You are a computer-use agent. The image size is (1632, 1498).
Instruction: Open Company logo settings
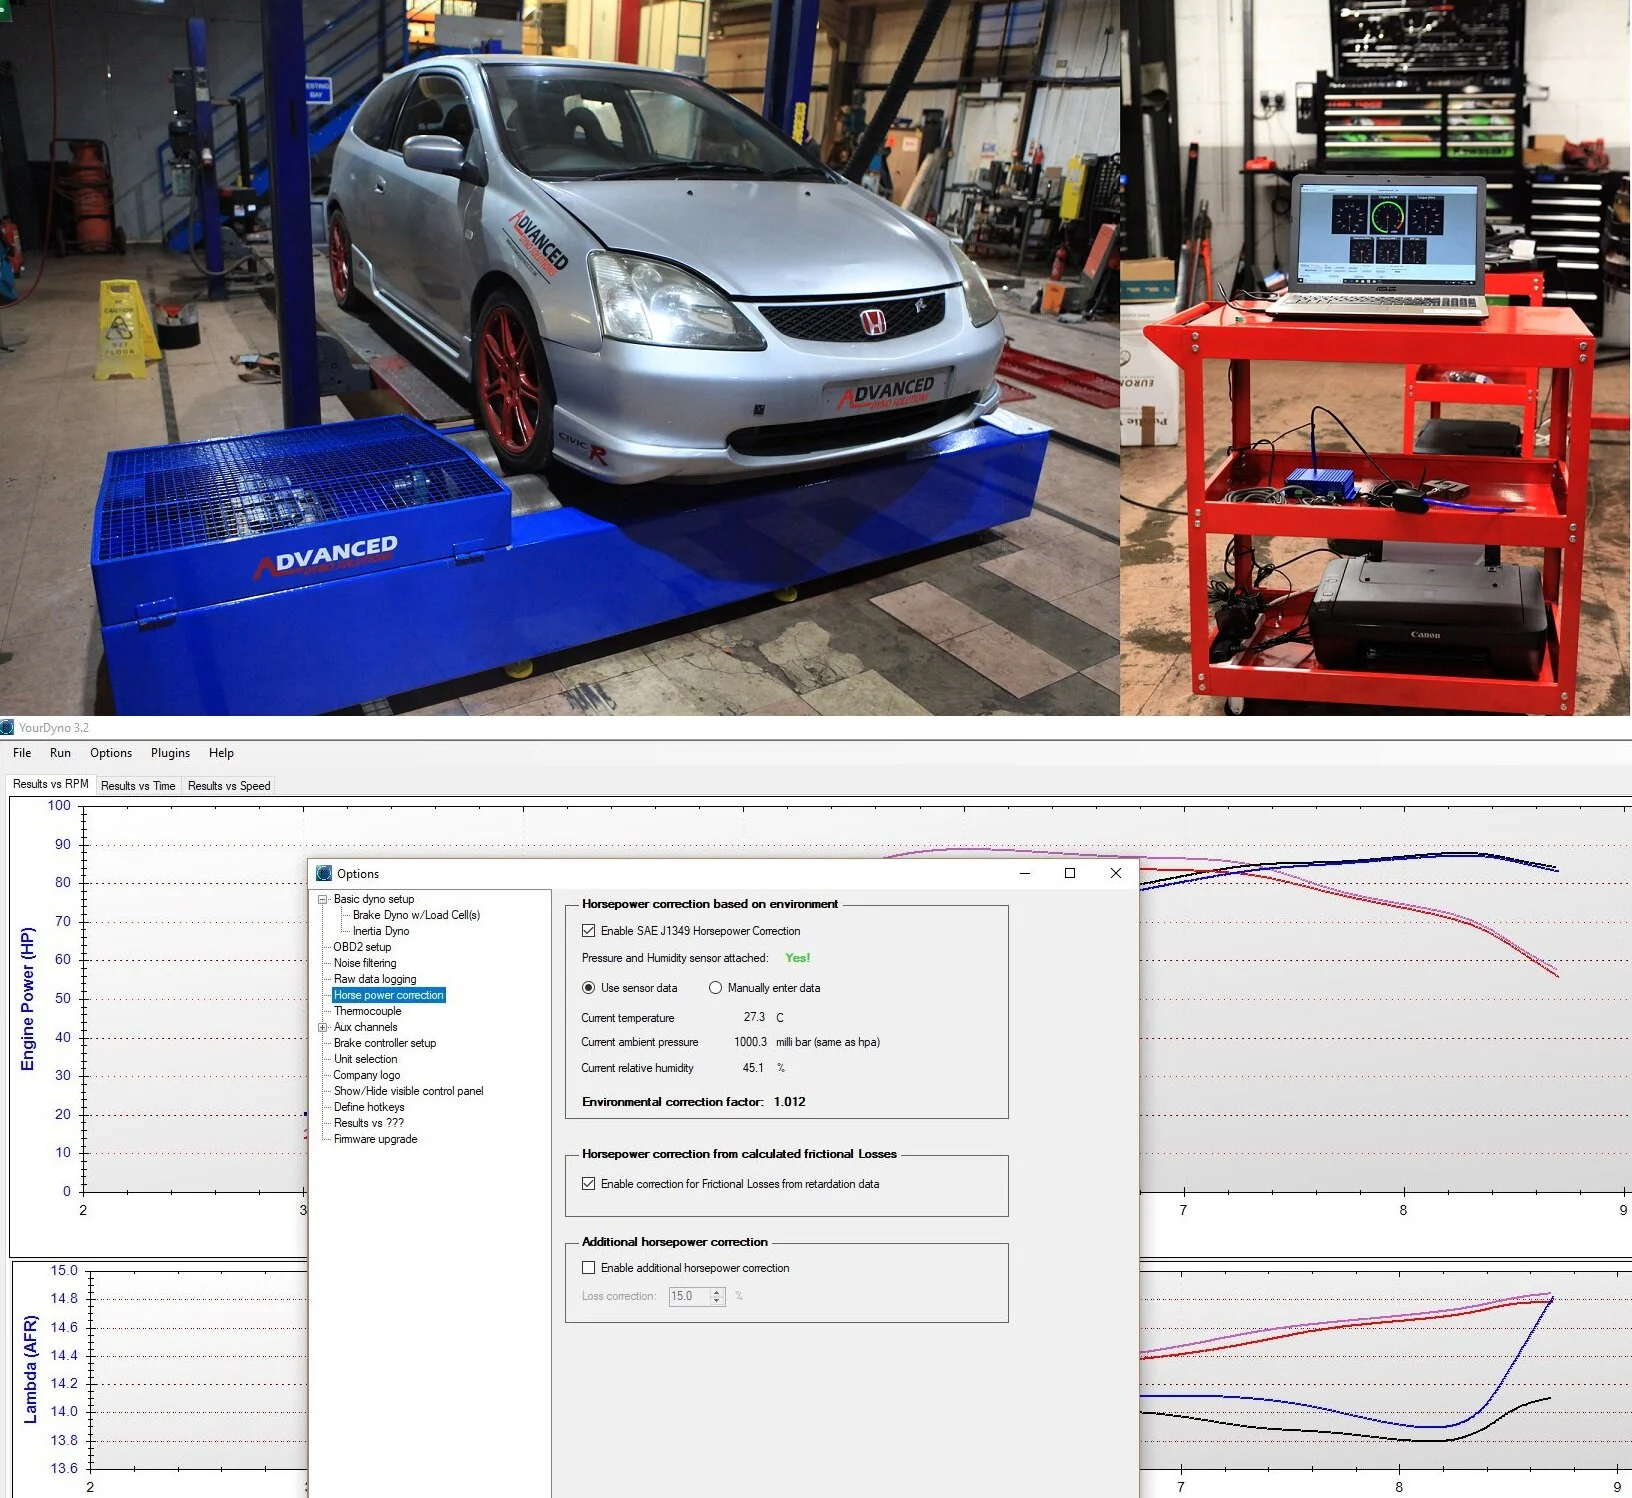[367, 1075]
